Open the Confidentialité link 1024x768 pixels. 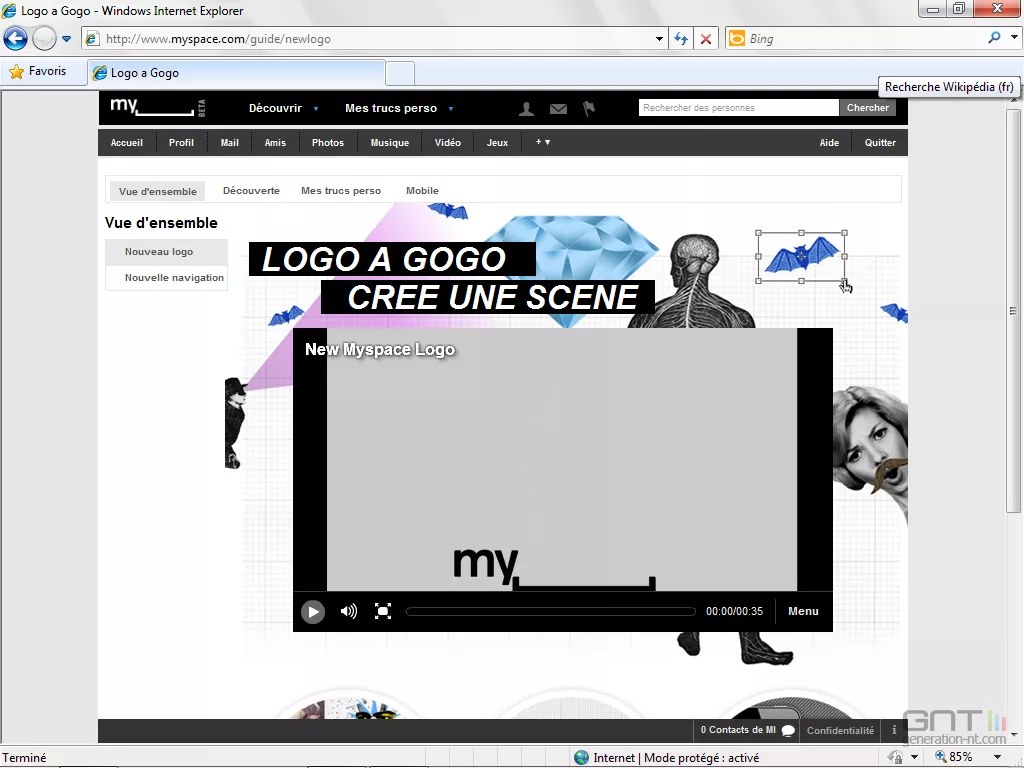point(840,731)
